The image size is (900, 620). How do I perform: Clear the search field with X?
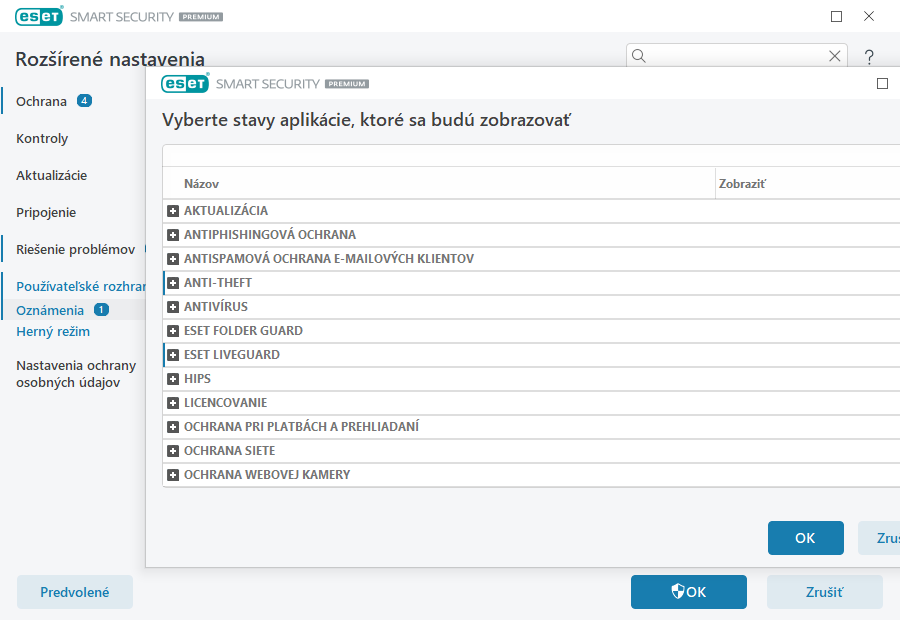click(835, 56)
